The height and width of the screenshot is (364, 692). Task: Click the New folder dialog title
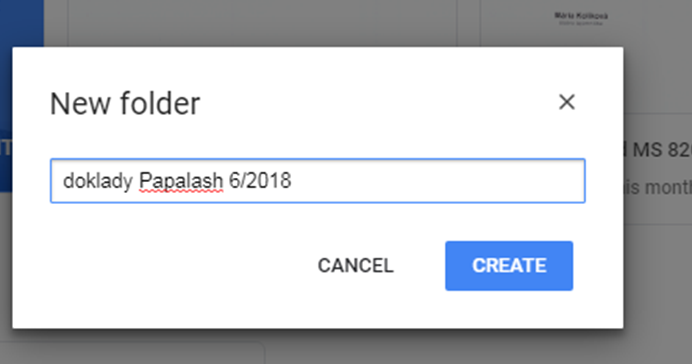tap(125, 104)
